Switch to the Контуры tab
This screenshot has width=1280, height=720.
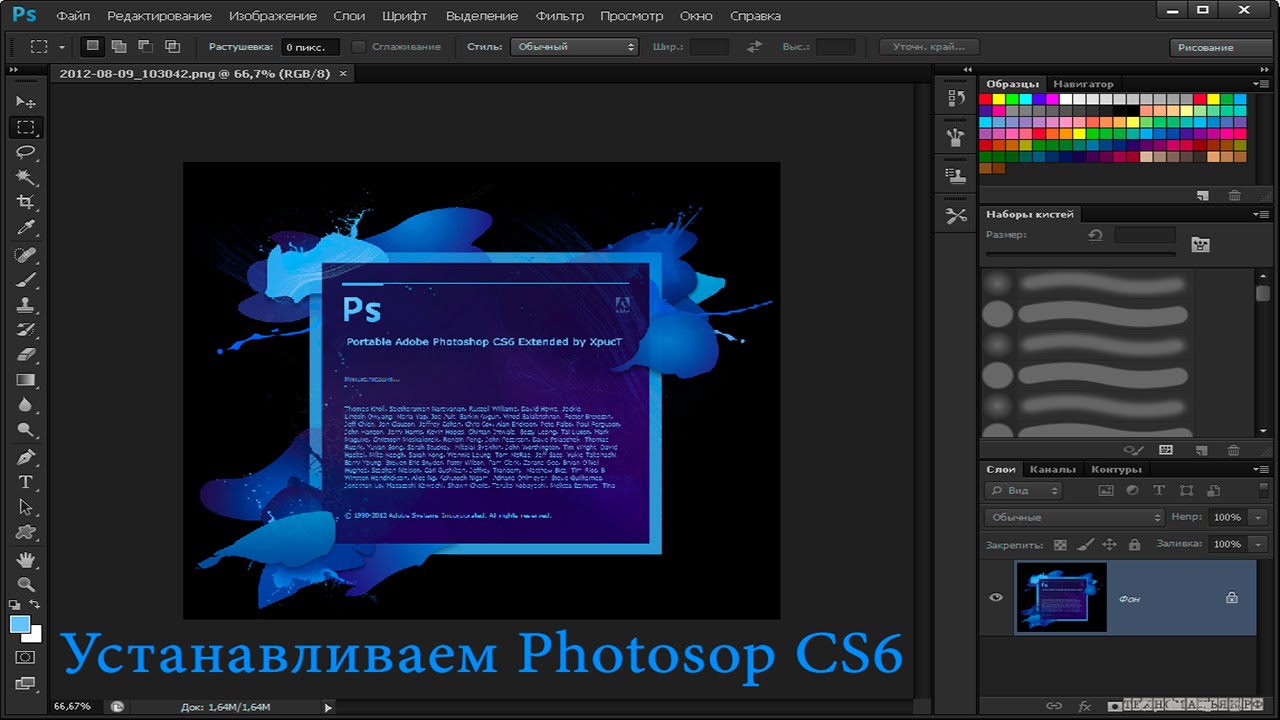pyautogui.click(x=1116, y=469)
